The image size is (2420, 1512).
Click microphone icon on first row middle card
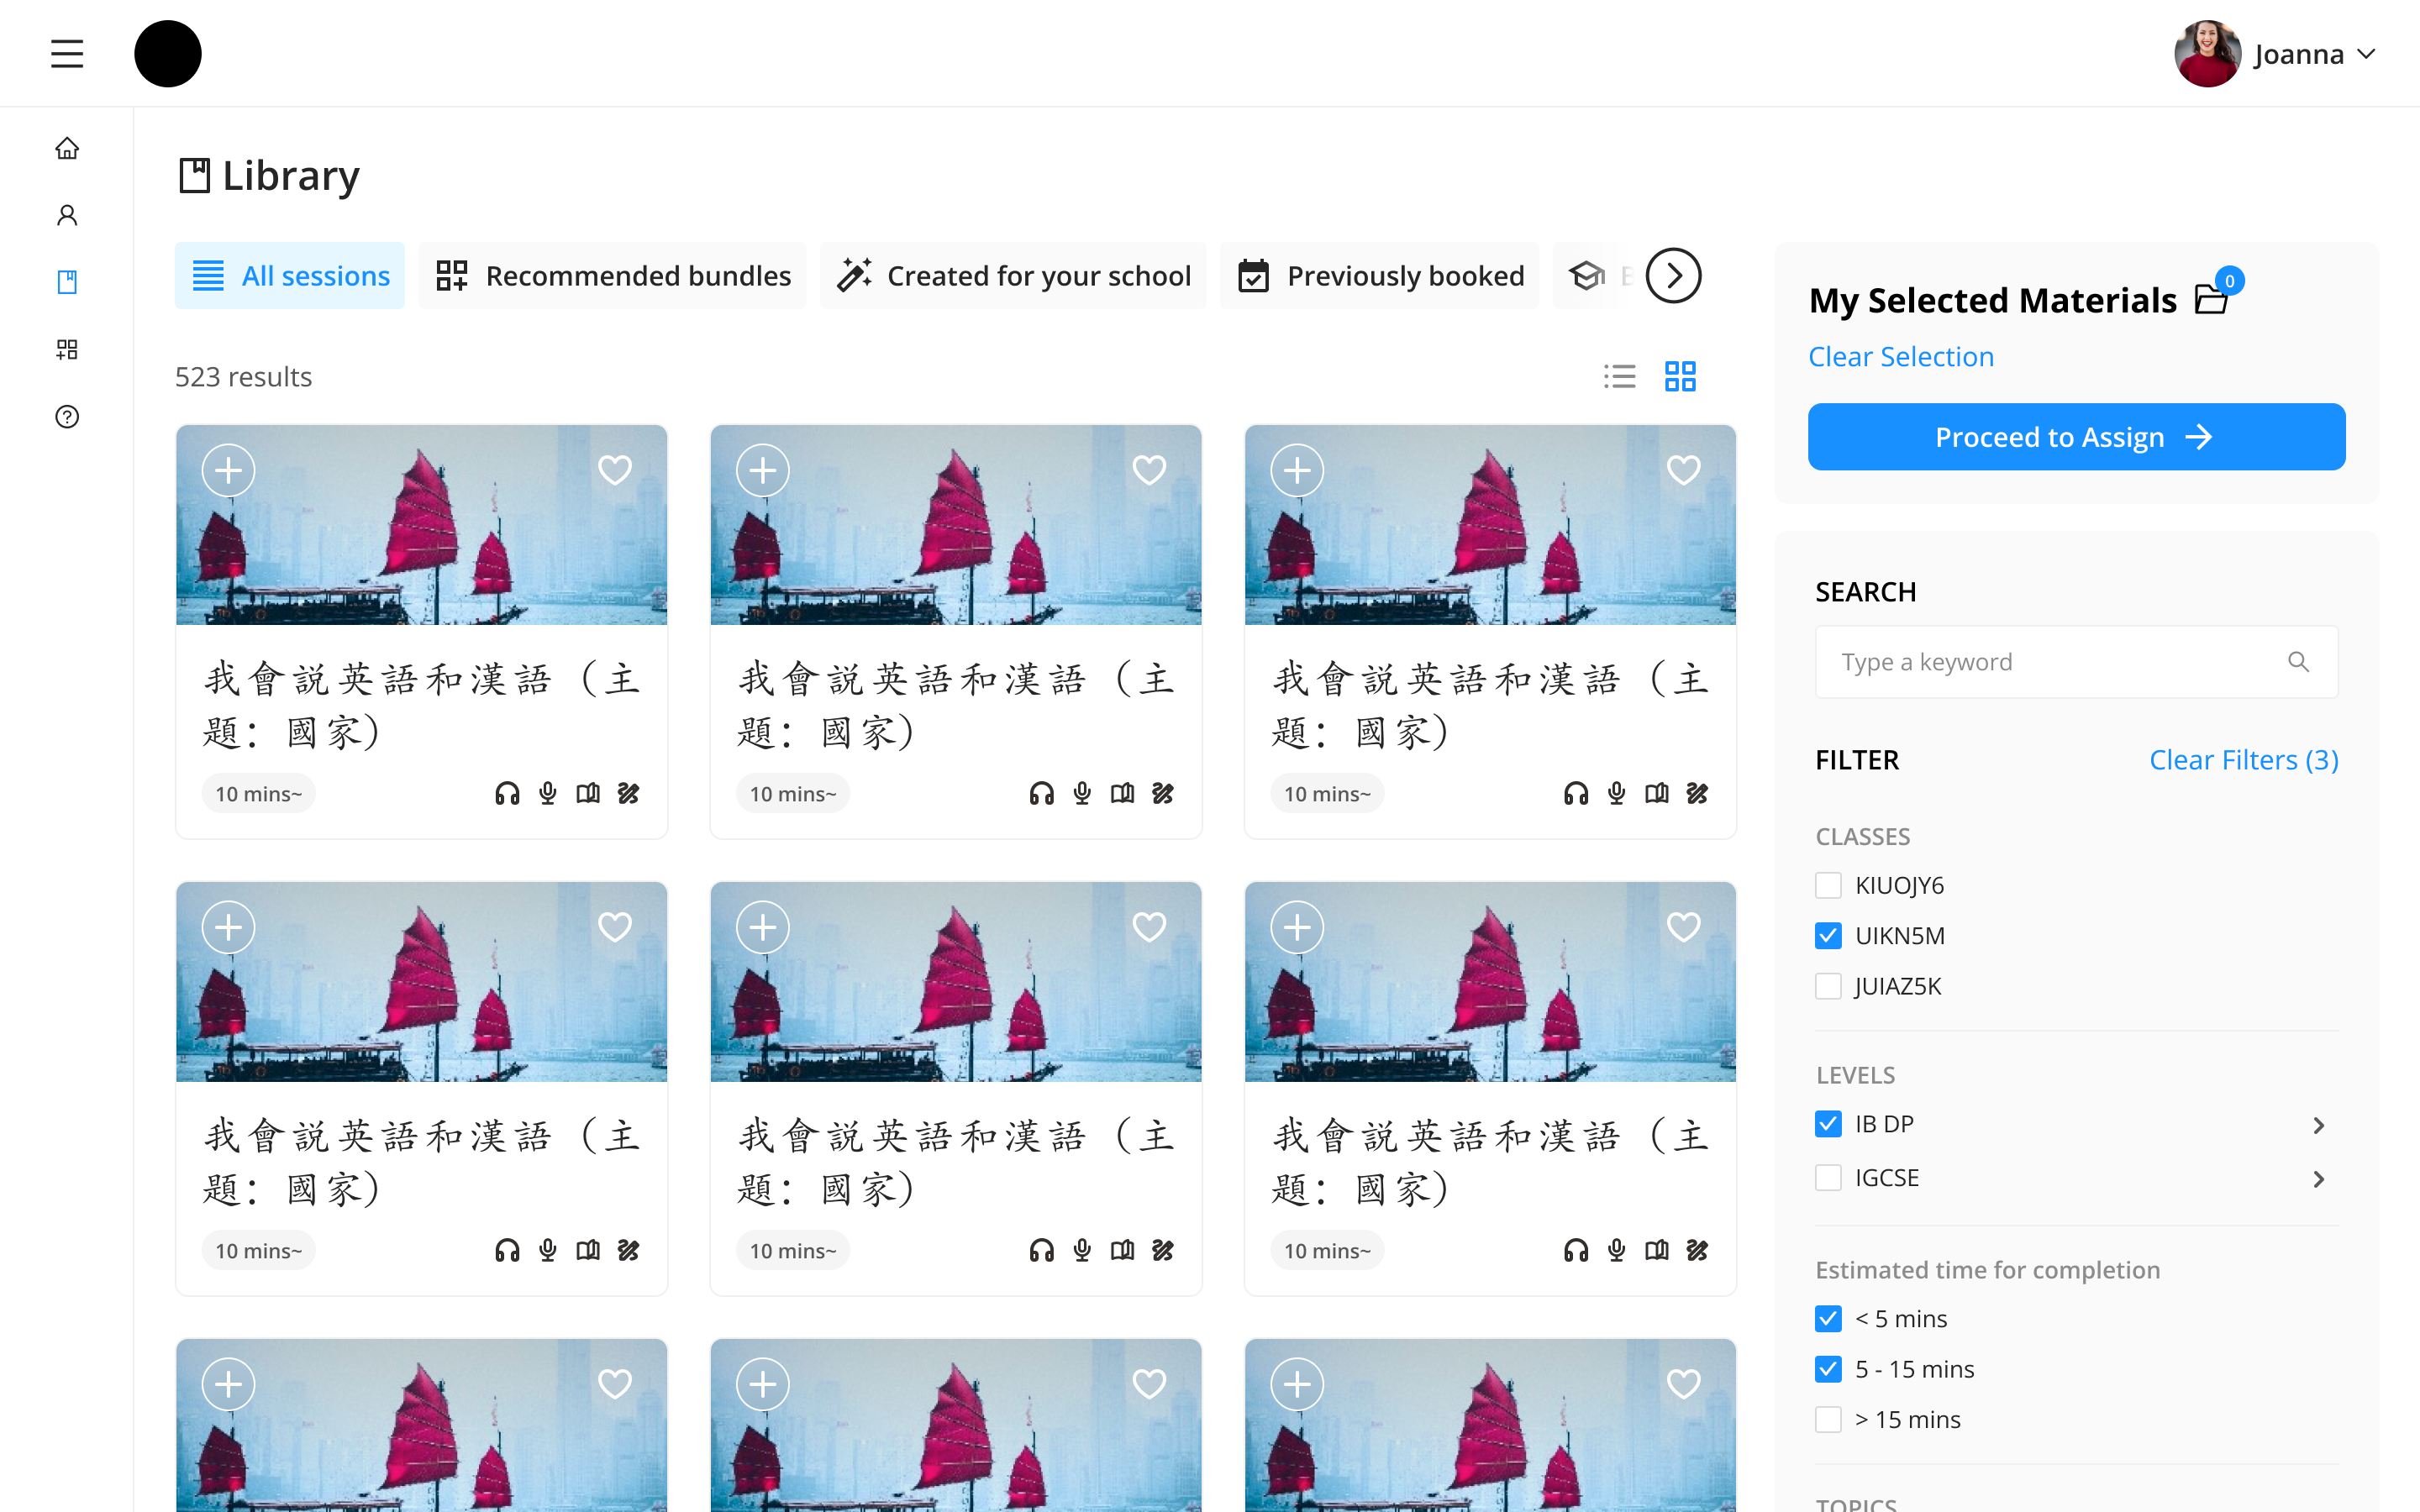coord(1082,794)
